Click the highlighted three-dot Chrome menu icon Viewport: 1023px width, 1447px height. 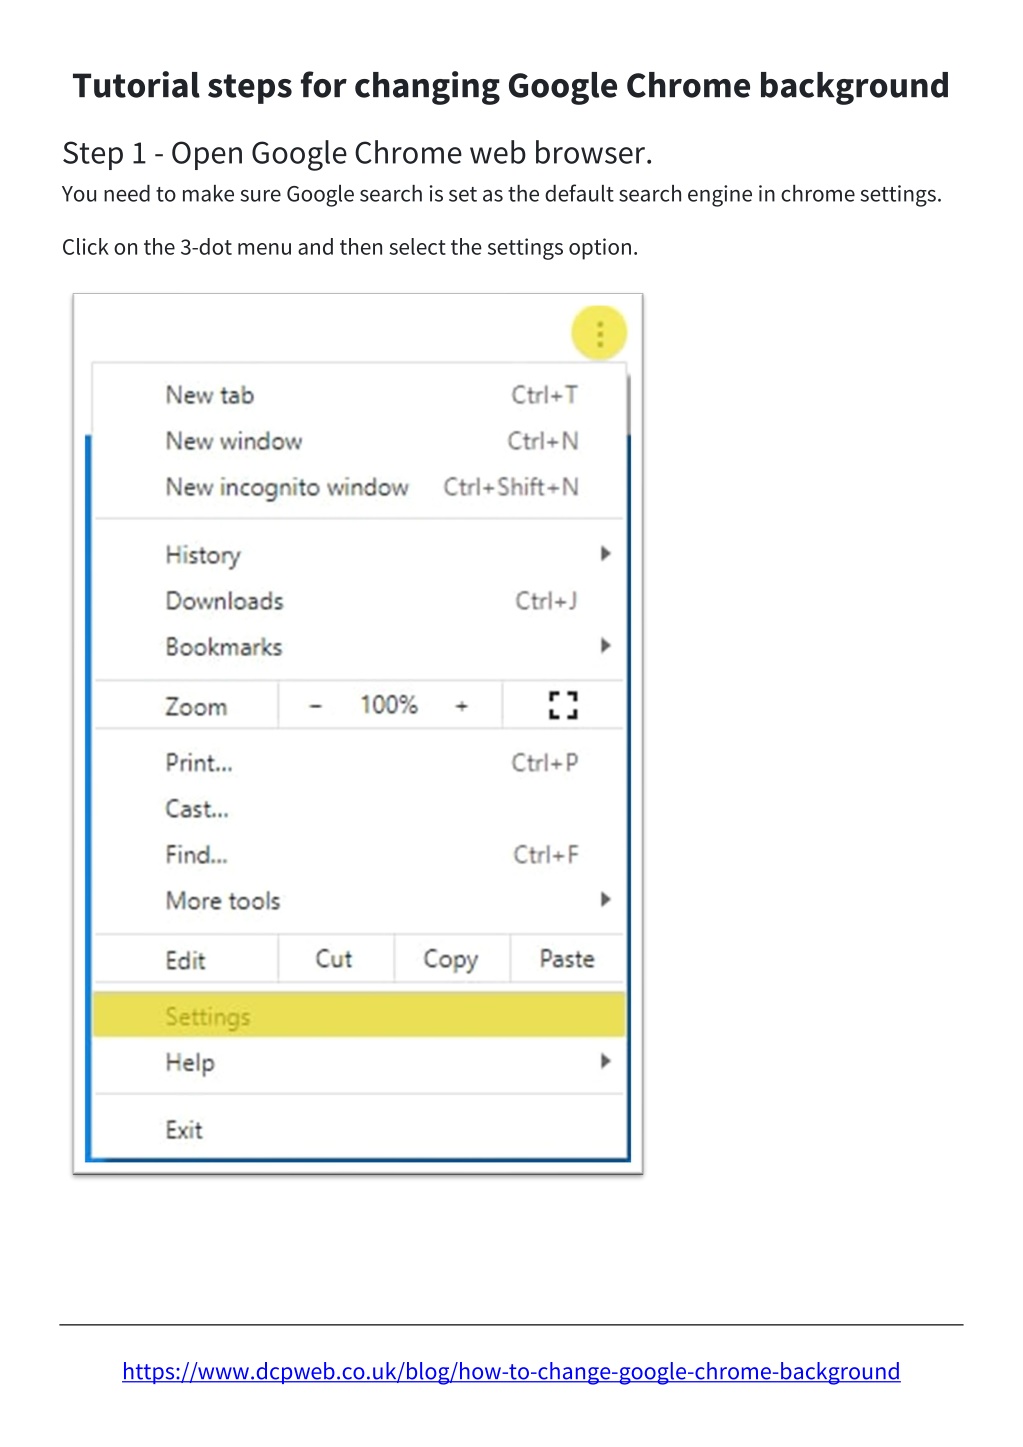point(599,333)
